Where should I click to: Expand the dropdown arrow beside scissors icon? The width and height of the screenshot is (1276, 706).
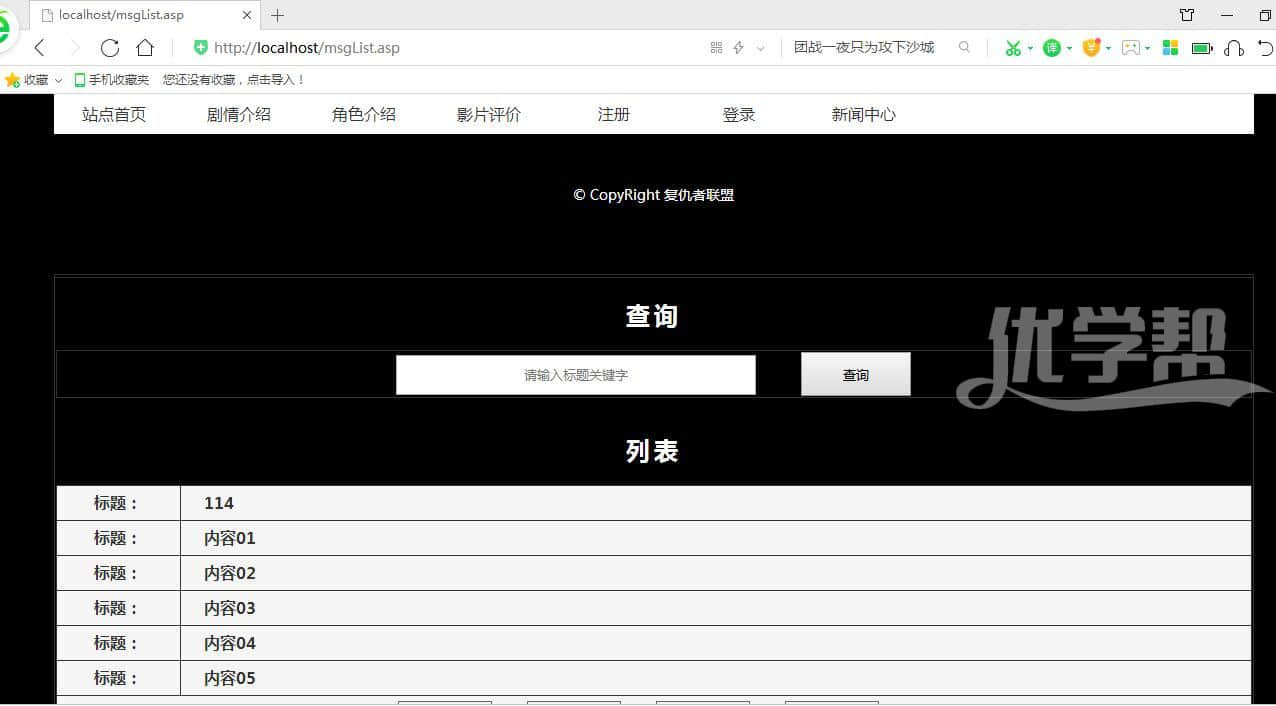(x=1030, y=48)
